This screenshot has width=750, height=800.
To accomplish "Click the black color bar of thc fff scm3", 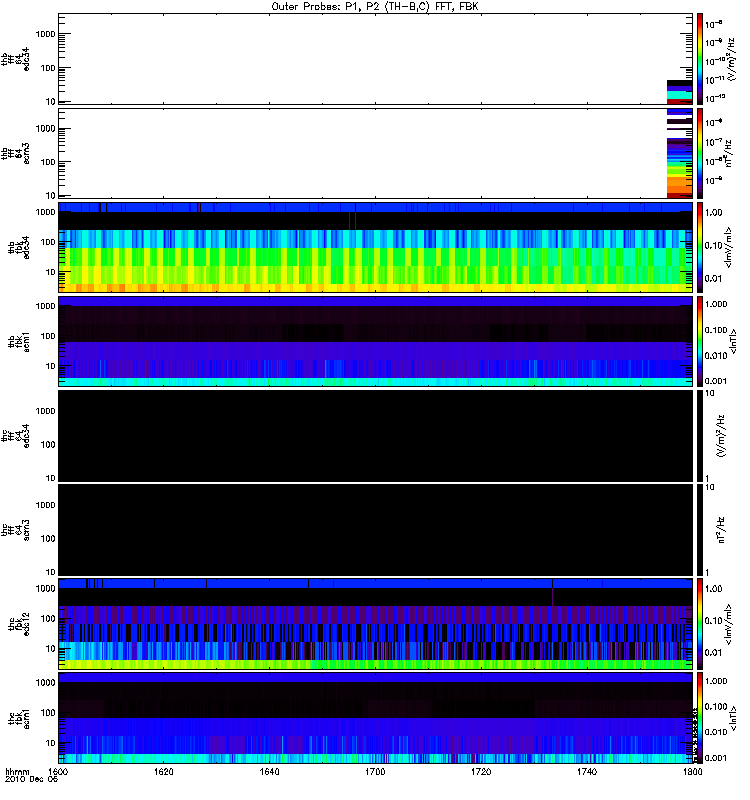I will pos(700,530).
